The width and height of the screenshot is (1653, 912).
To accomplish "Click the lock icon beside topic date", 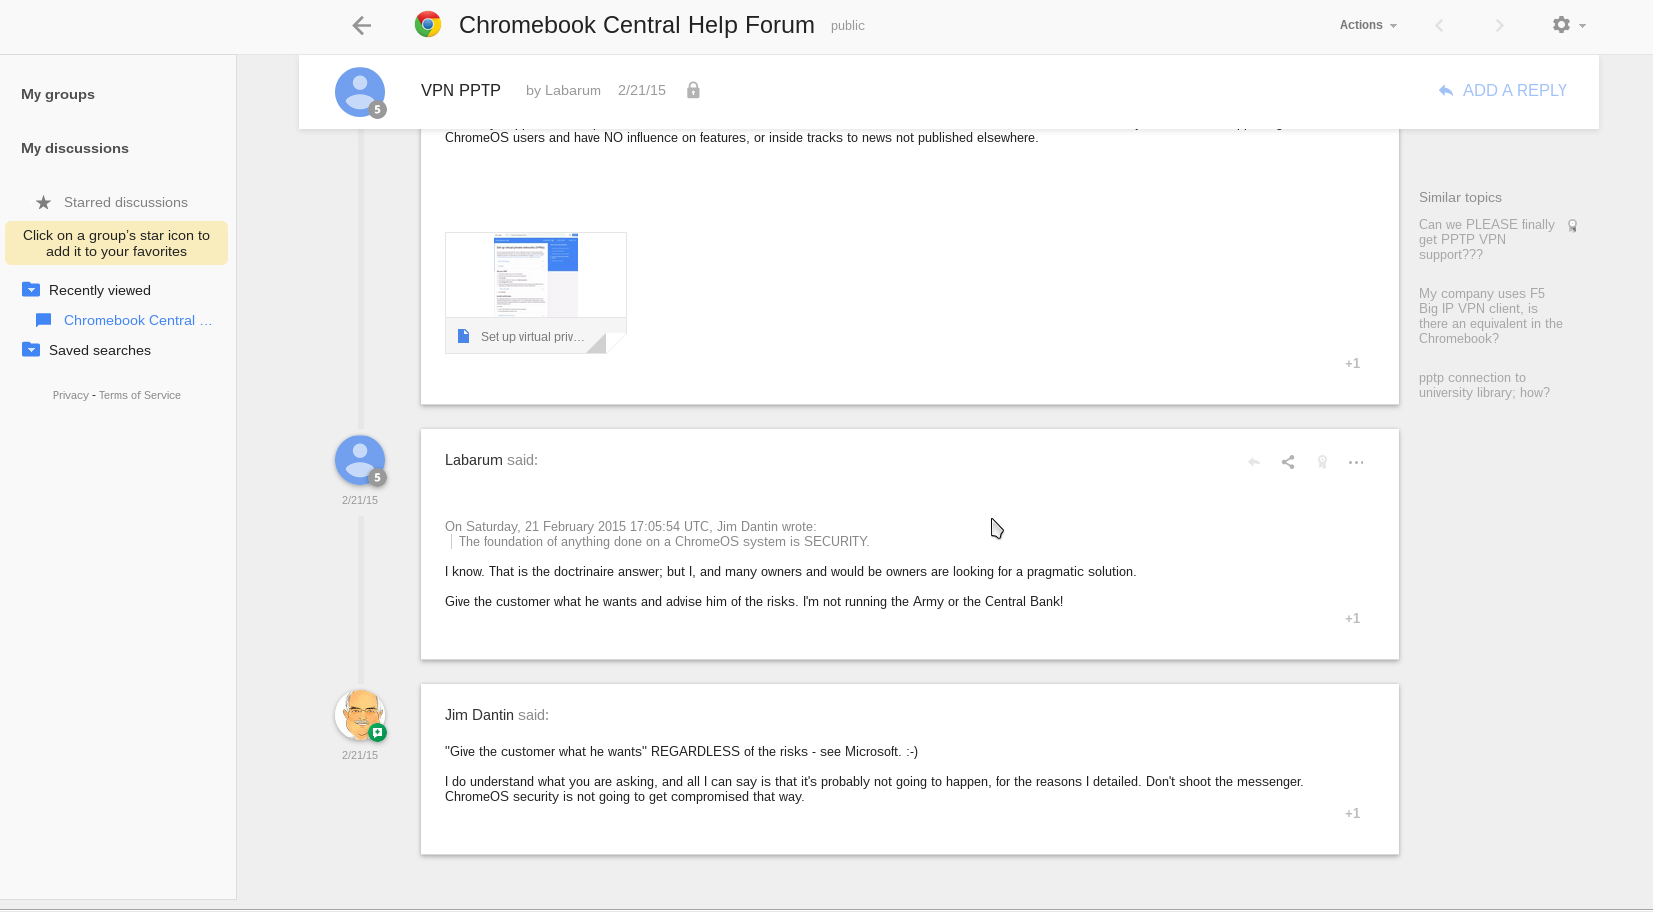I will pyautogui.click(x=693, y=90).
